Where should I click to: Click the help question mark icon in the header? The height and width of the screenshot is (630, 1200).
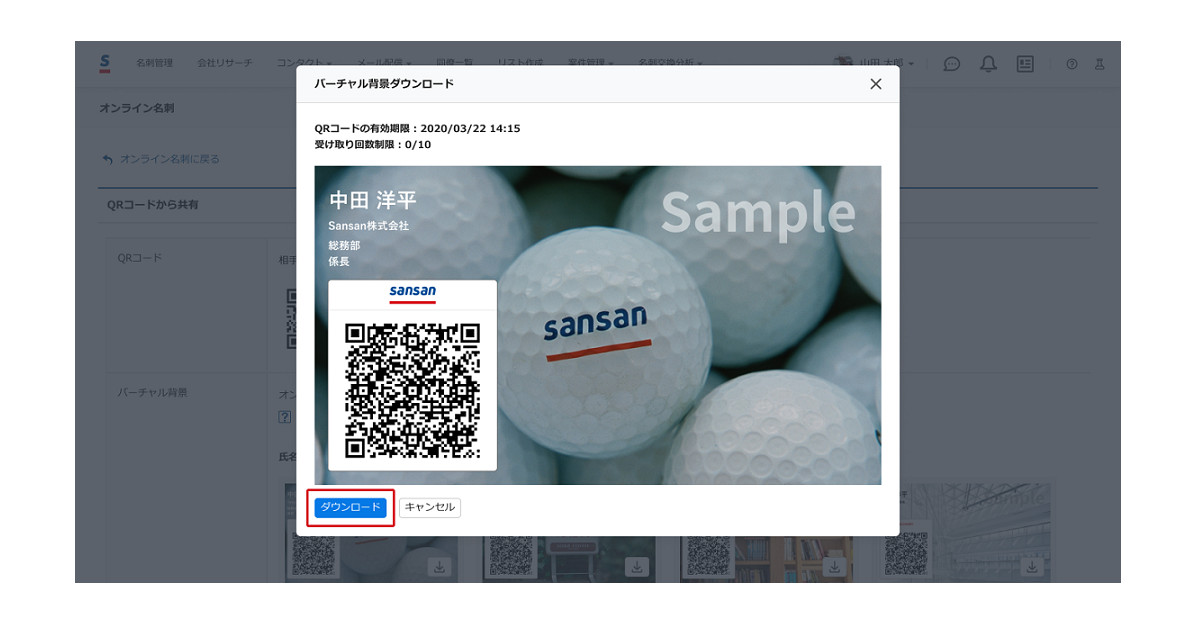[x=1071, y=64]
